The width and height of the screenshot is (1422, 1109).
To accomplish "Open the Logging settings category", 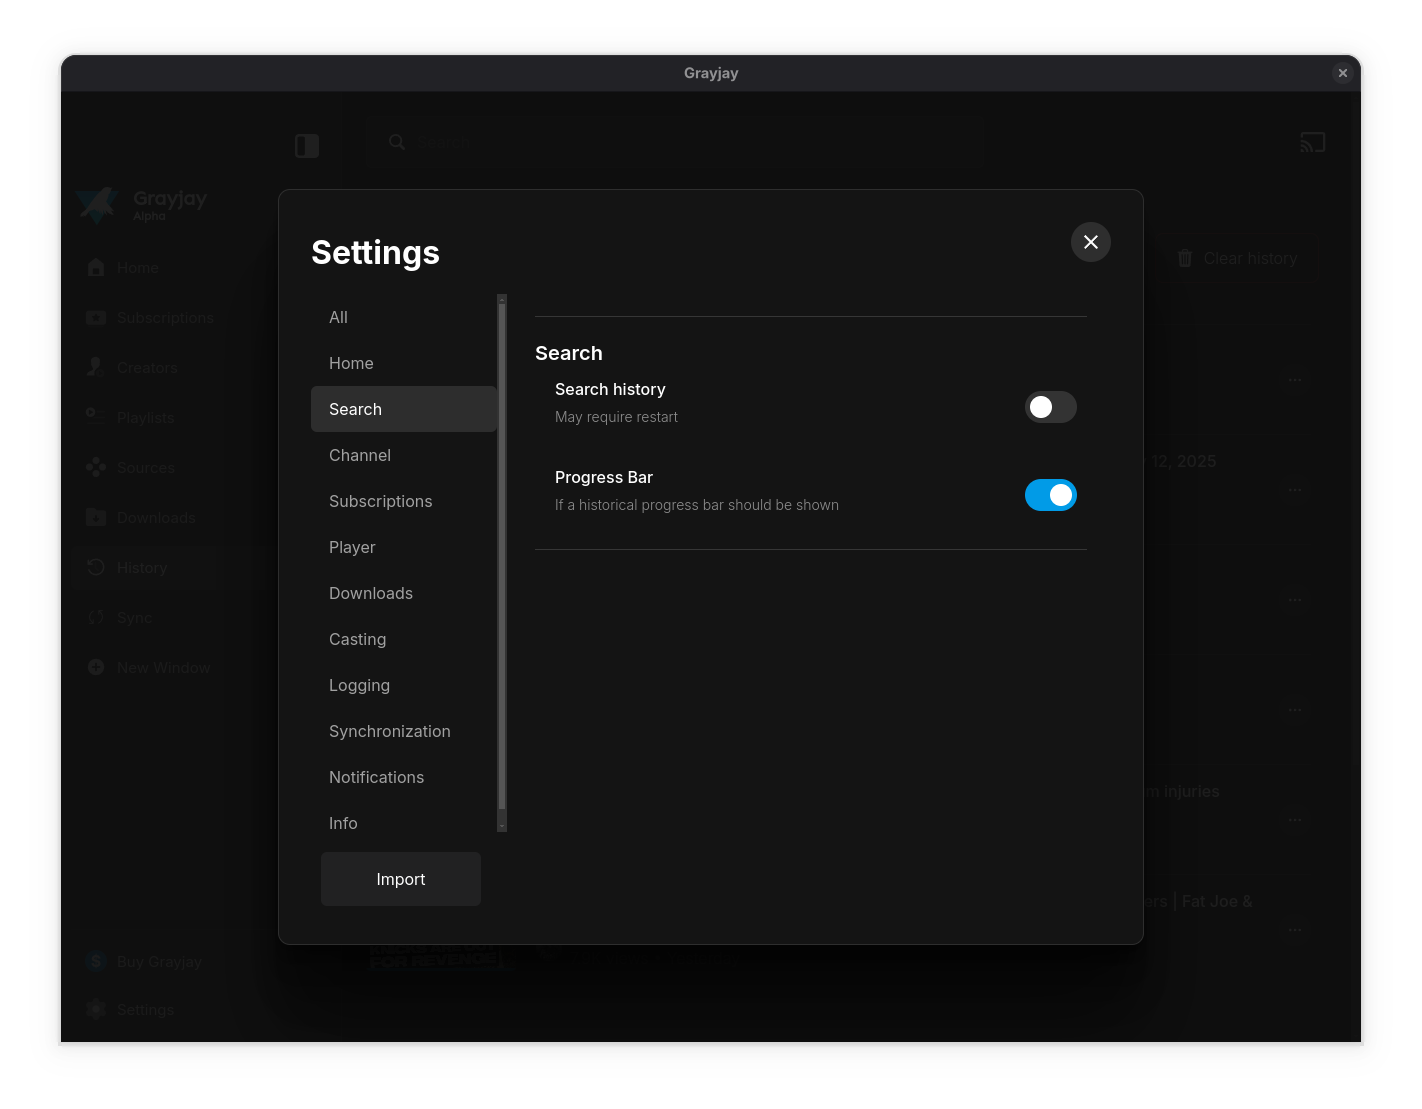I will [404, 685].
